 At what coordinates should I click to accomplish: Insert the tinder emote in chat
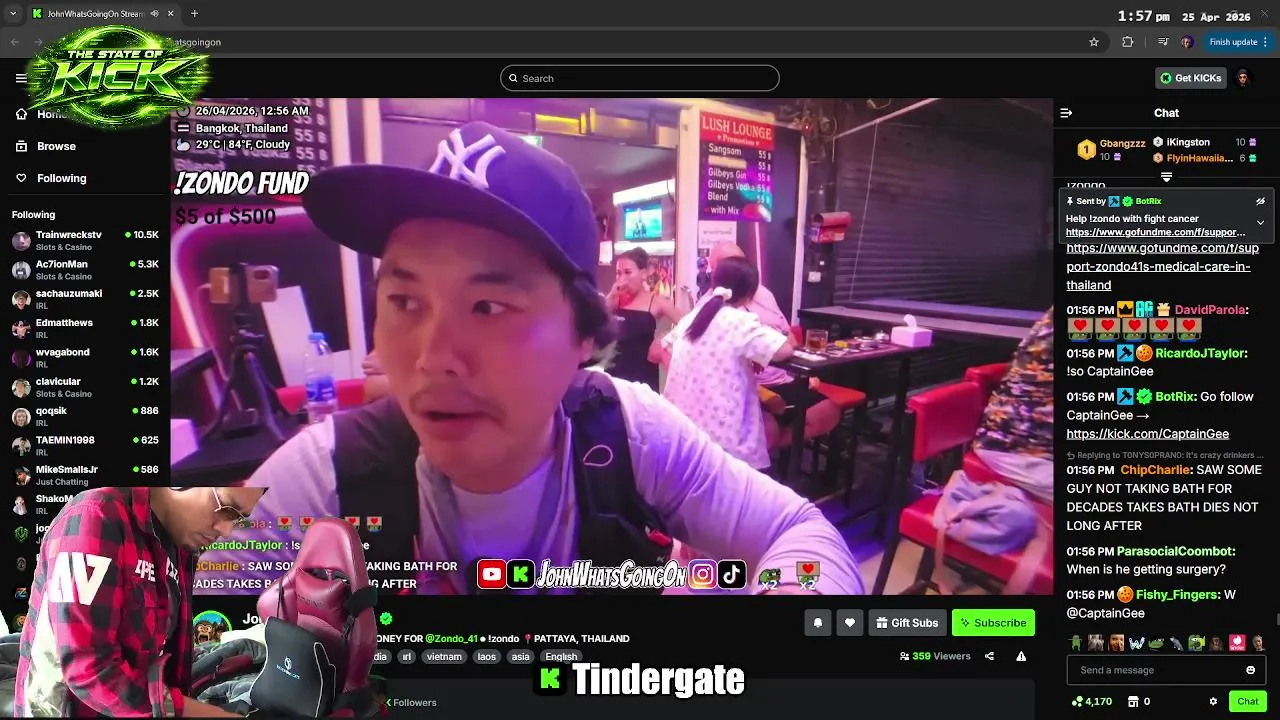point(1239,642)
